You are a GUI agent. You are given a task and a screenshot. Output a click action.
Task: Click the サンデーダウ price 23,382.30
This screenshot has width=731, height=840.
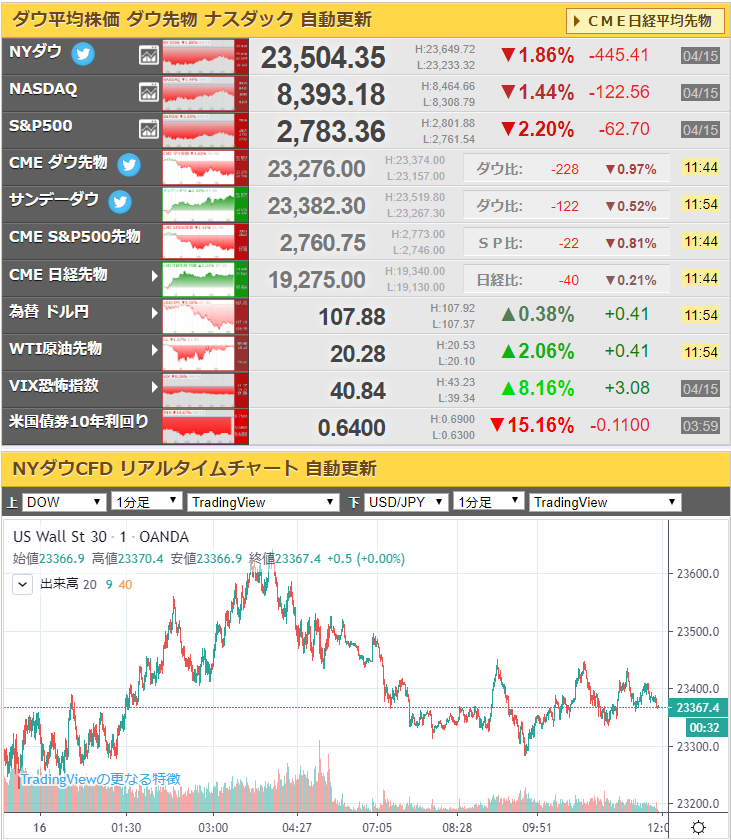pos(316,206)
